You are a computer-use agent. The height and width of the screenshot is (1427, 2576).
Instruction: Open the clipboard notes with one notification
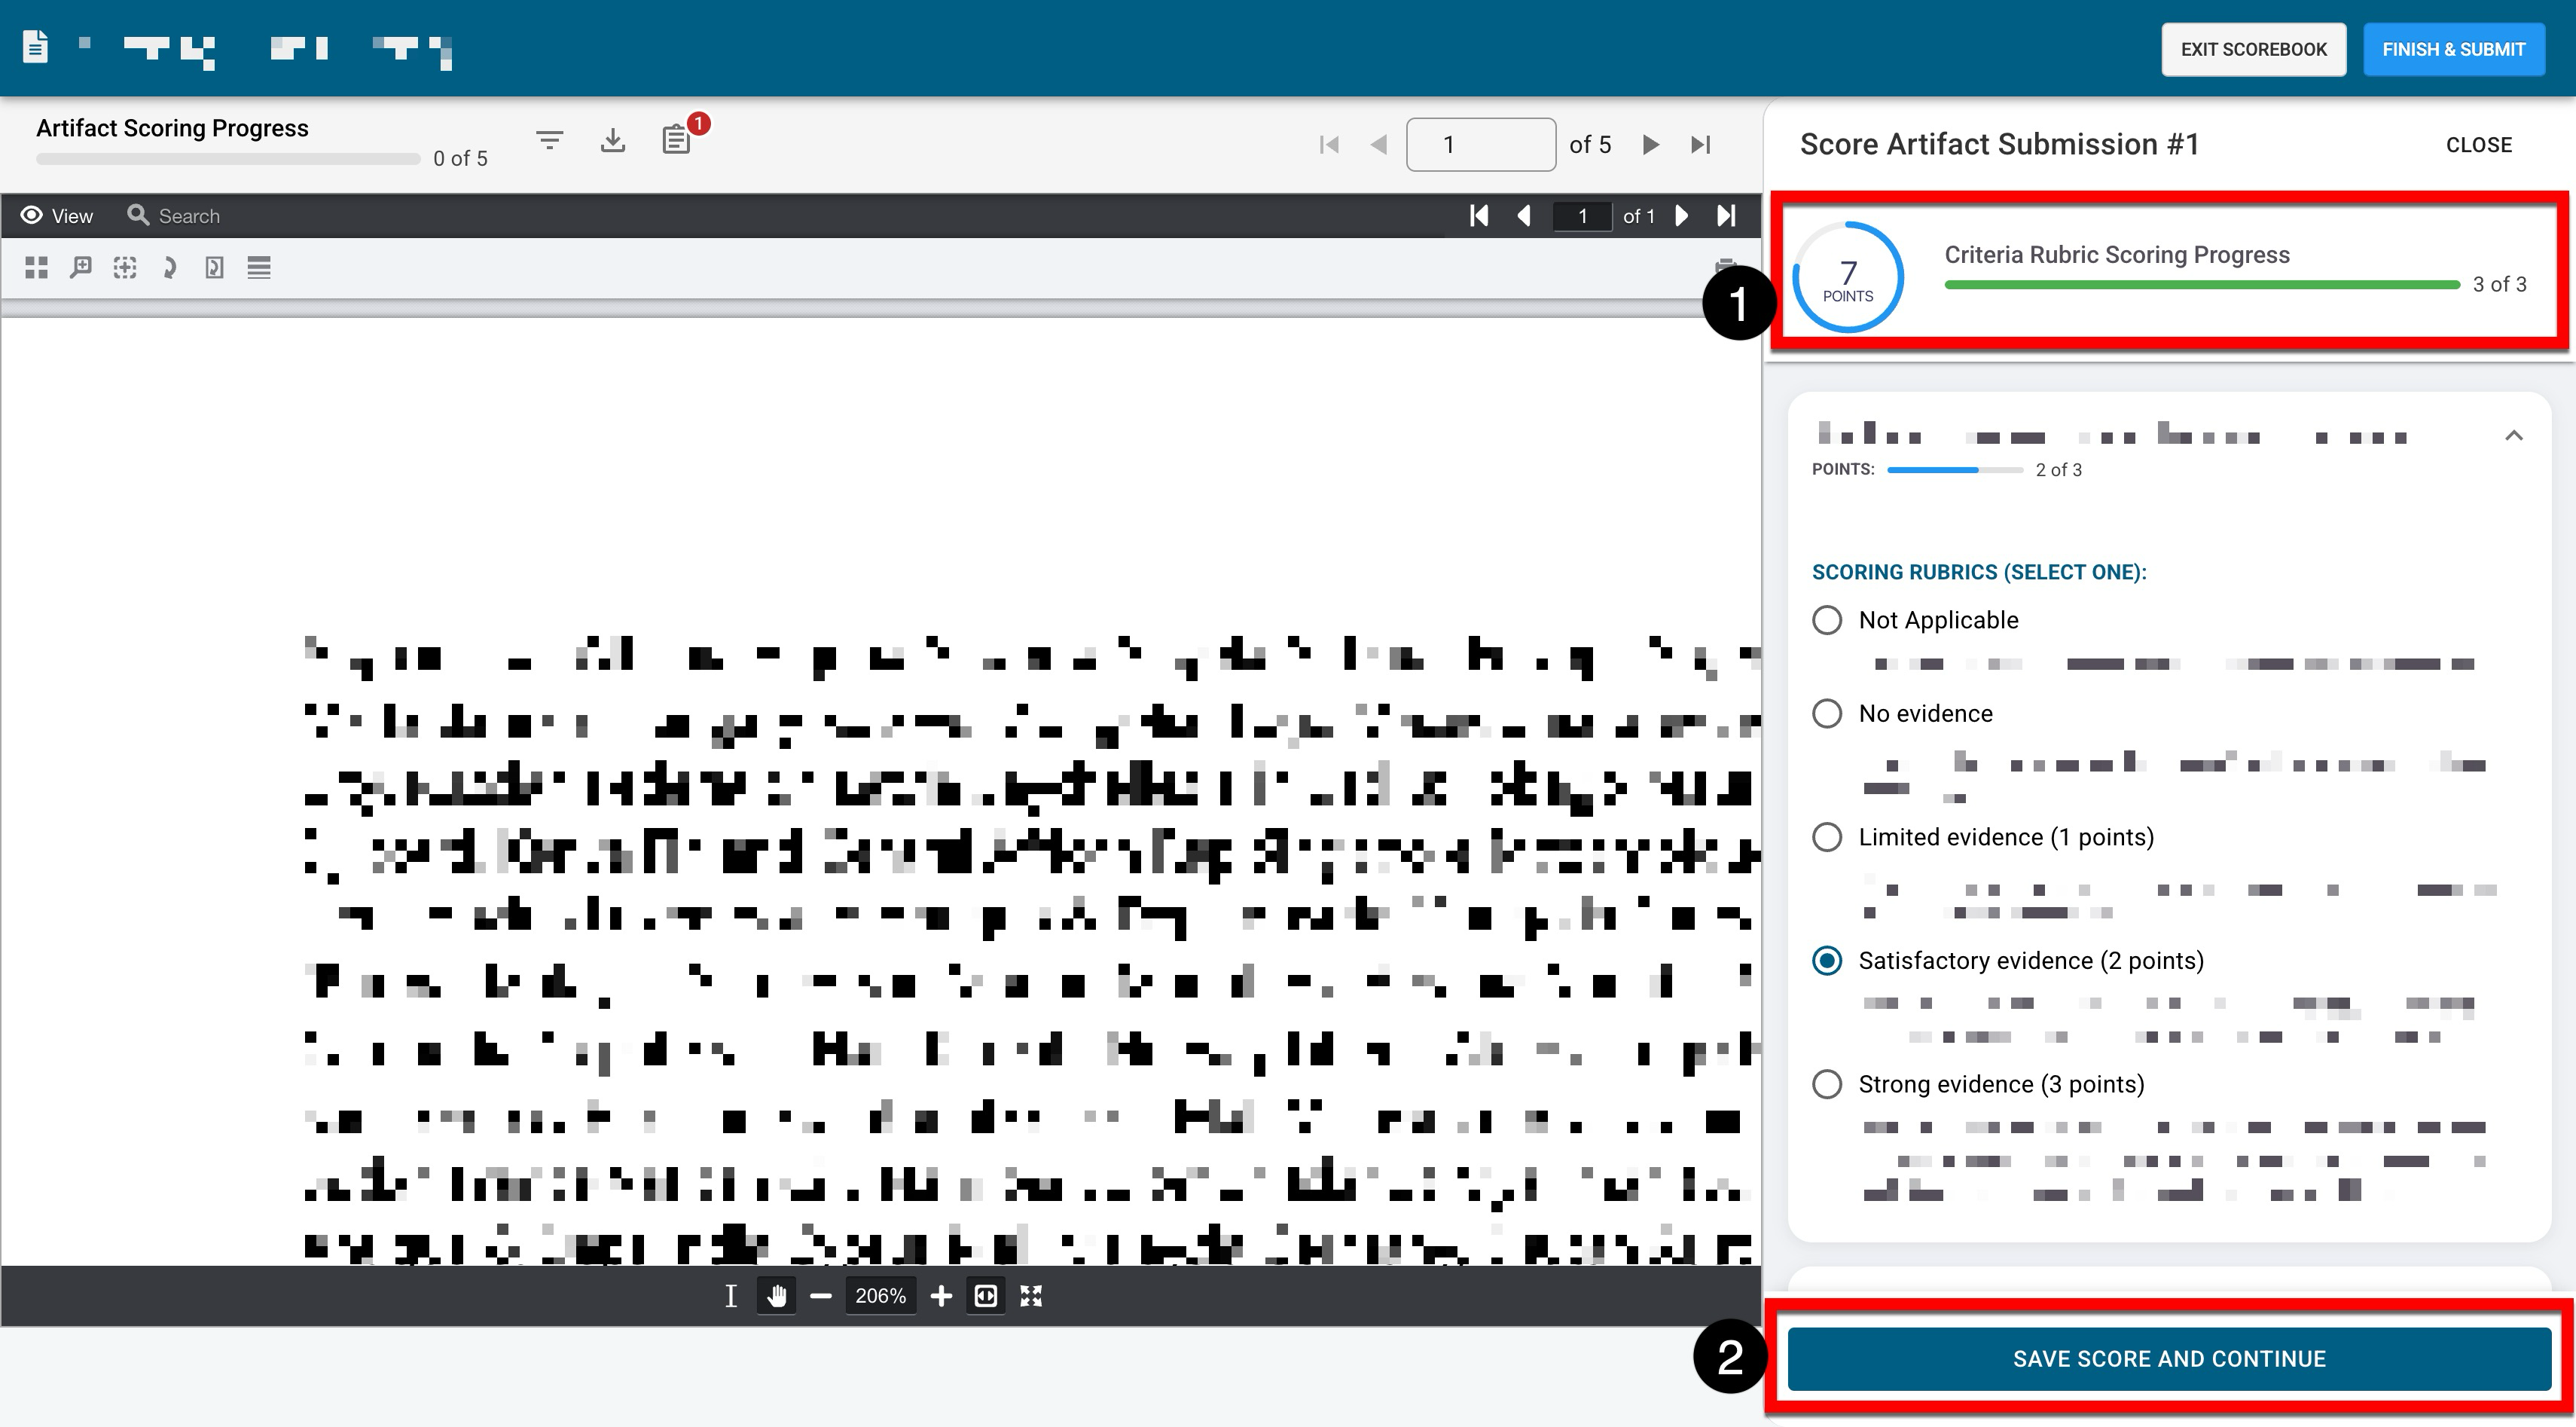677,140
